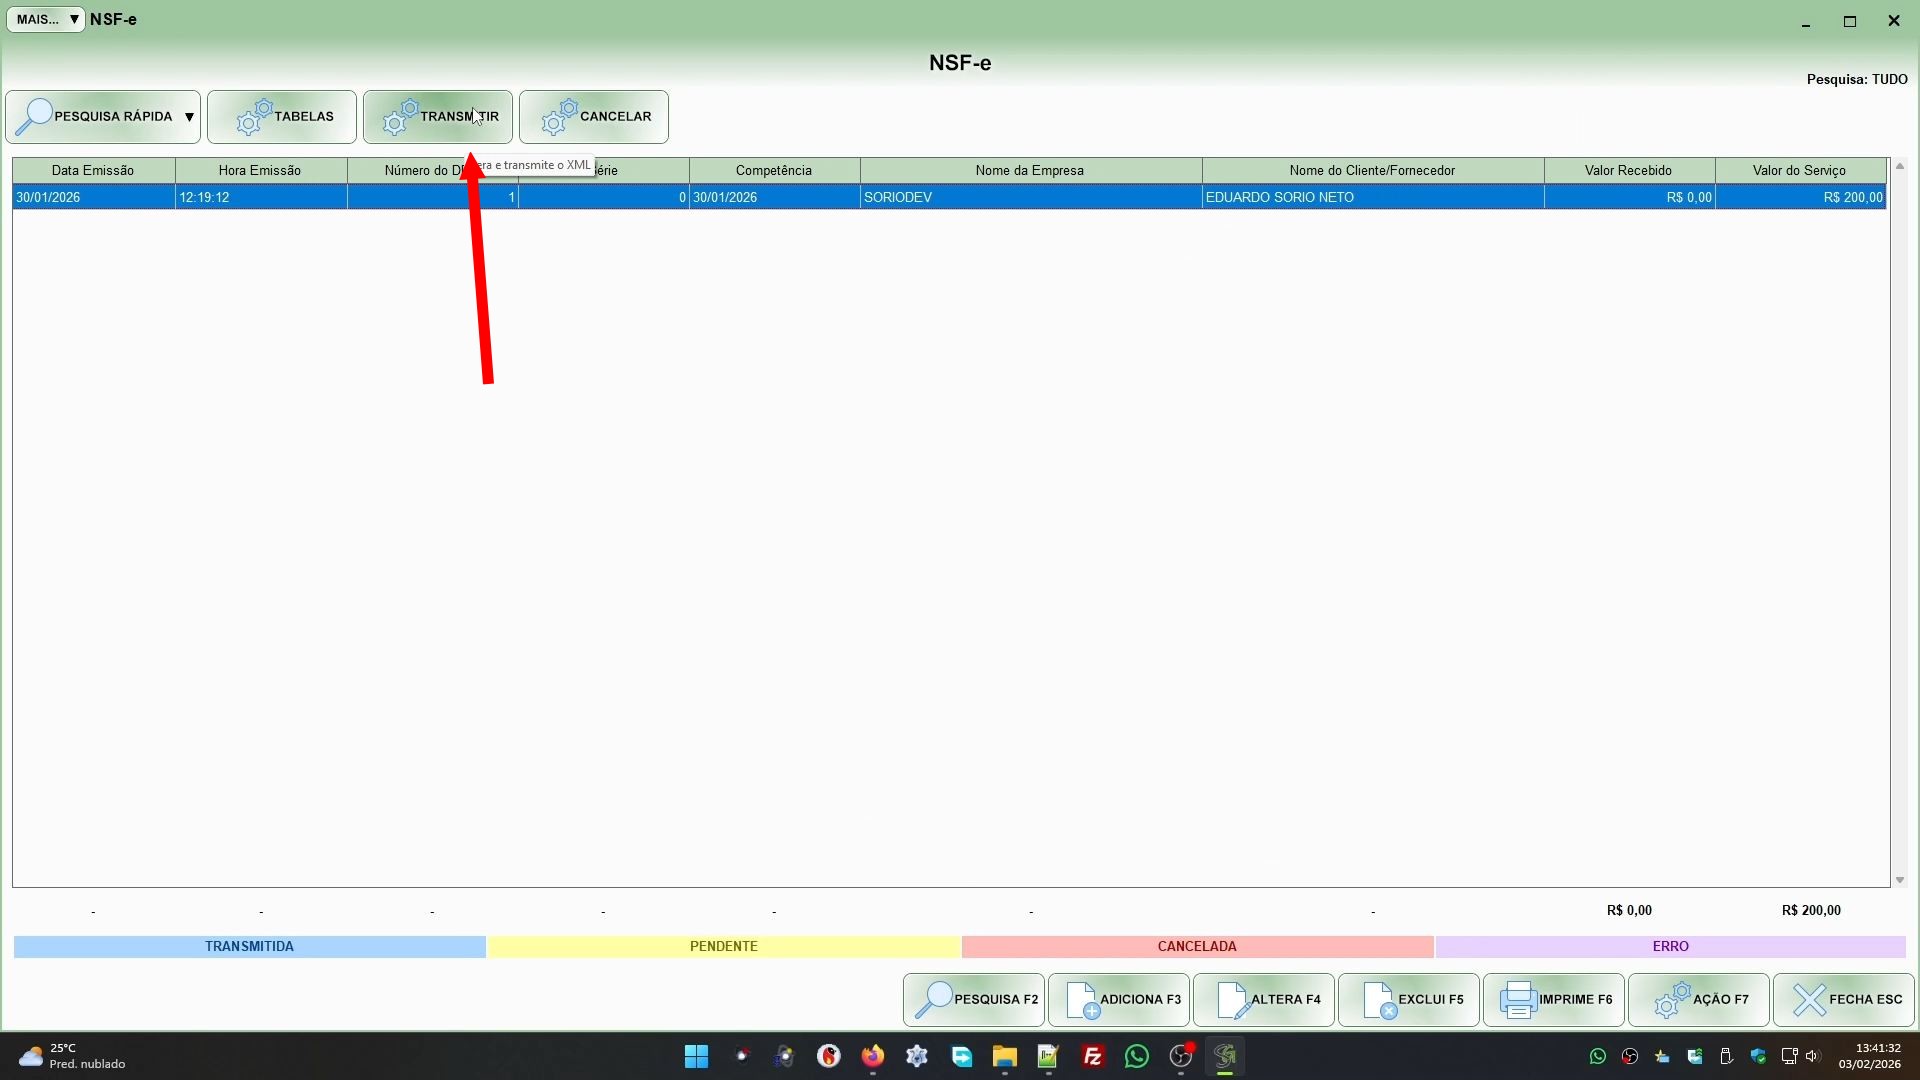Print using IMPRIME F6 button

coord(1553,999)
